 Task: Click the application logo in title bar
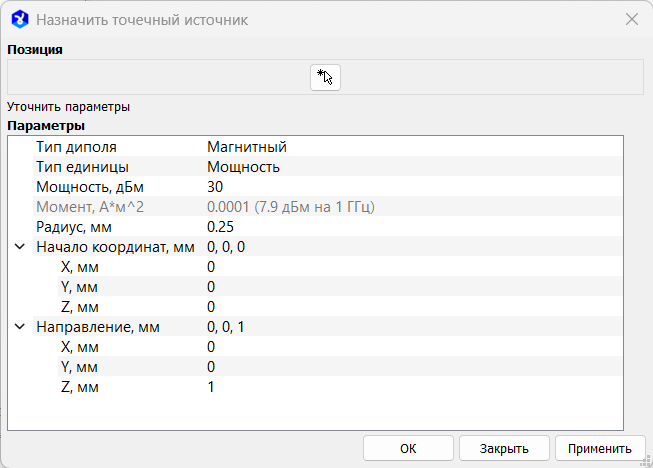click(19, 19)
